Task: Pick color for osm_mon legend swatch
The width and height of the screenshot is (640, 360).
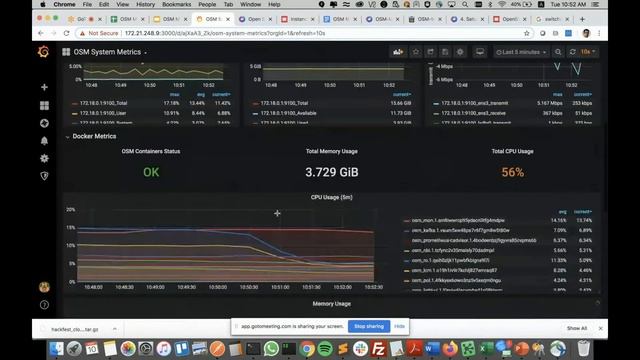Action: pos(406,221)
